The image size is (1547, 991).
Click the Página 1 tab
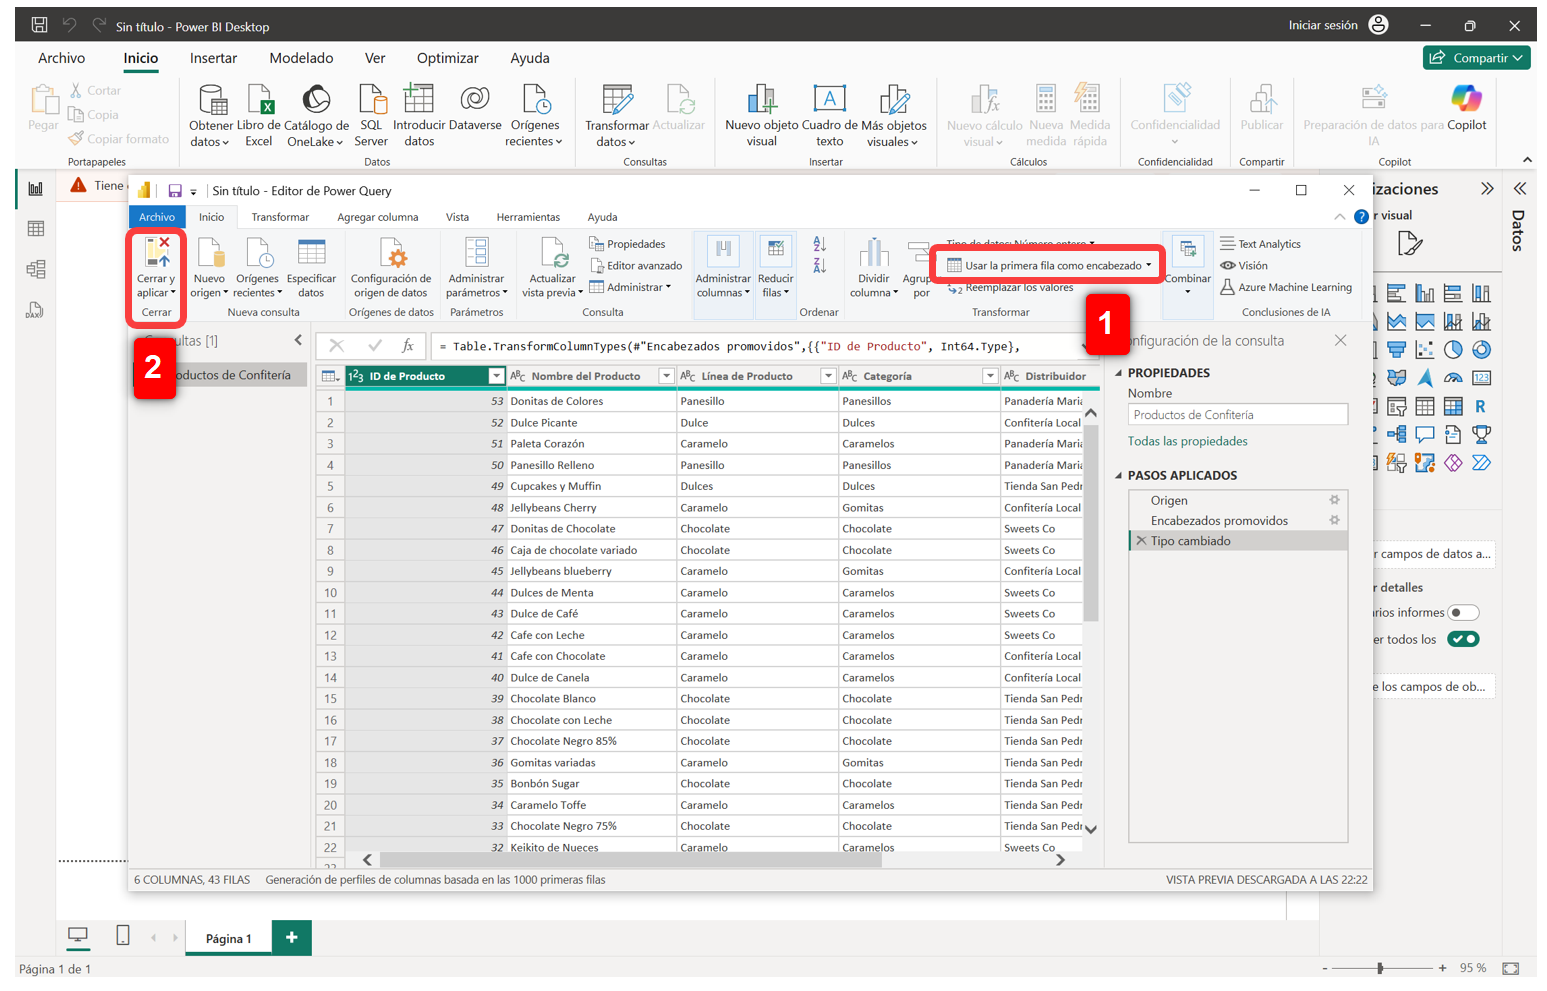229,938
